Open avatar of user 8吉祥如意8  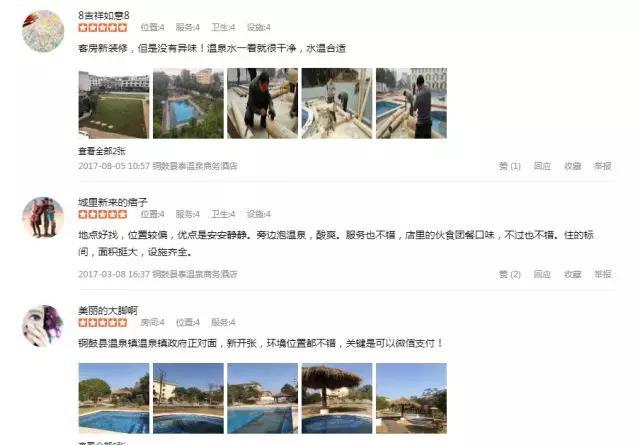43,31
